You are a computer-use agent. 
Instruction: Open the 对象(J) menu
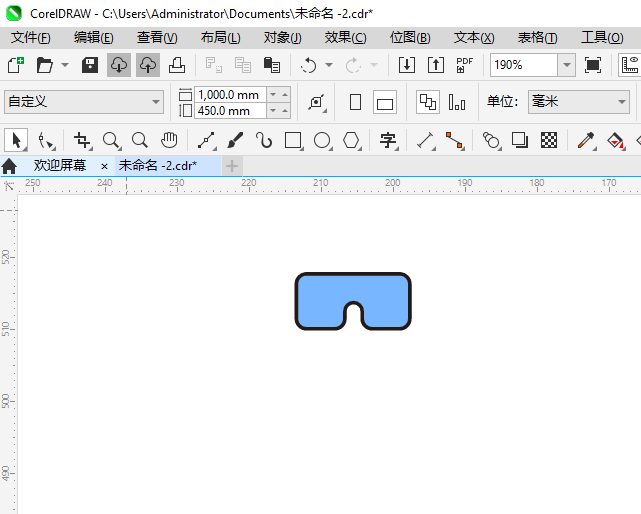(x=282, y=38)
